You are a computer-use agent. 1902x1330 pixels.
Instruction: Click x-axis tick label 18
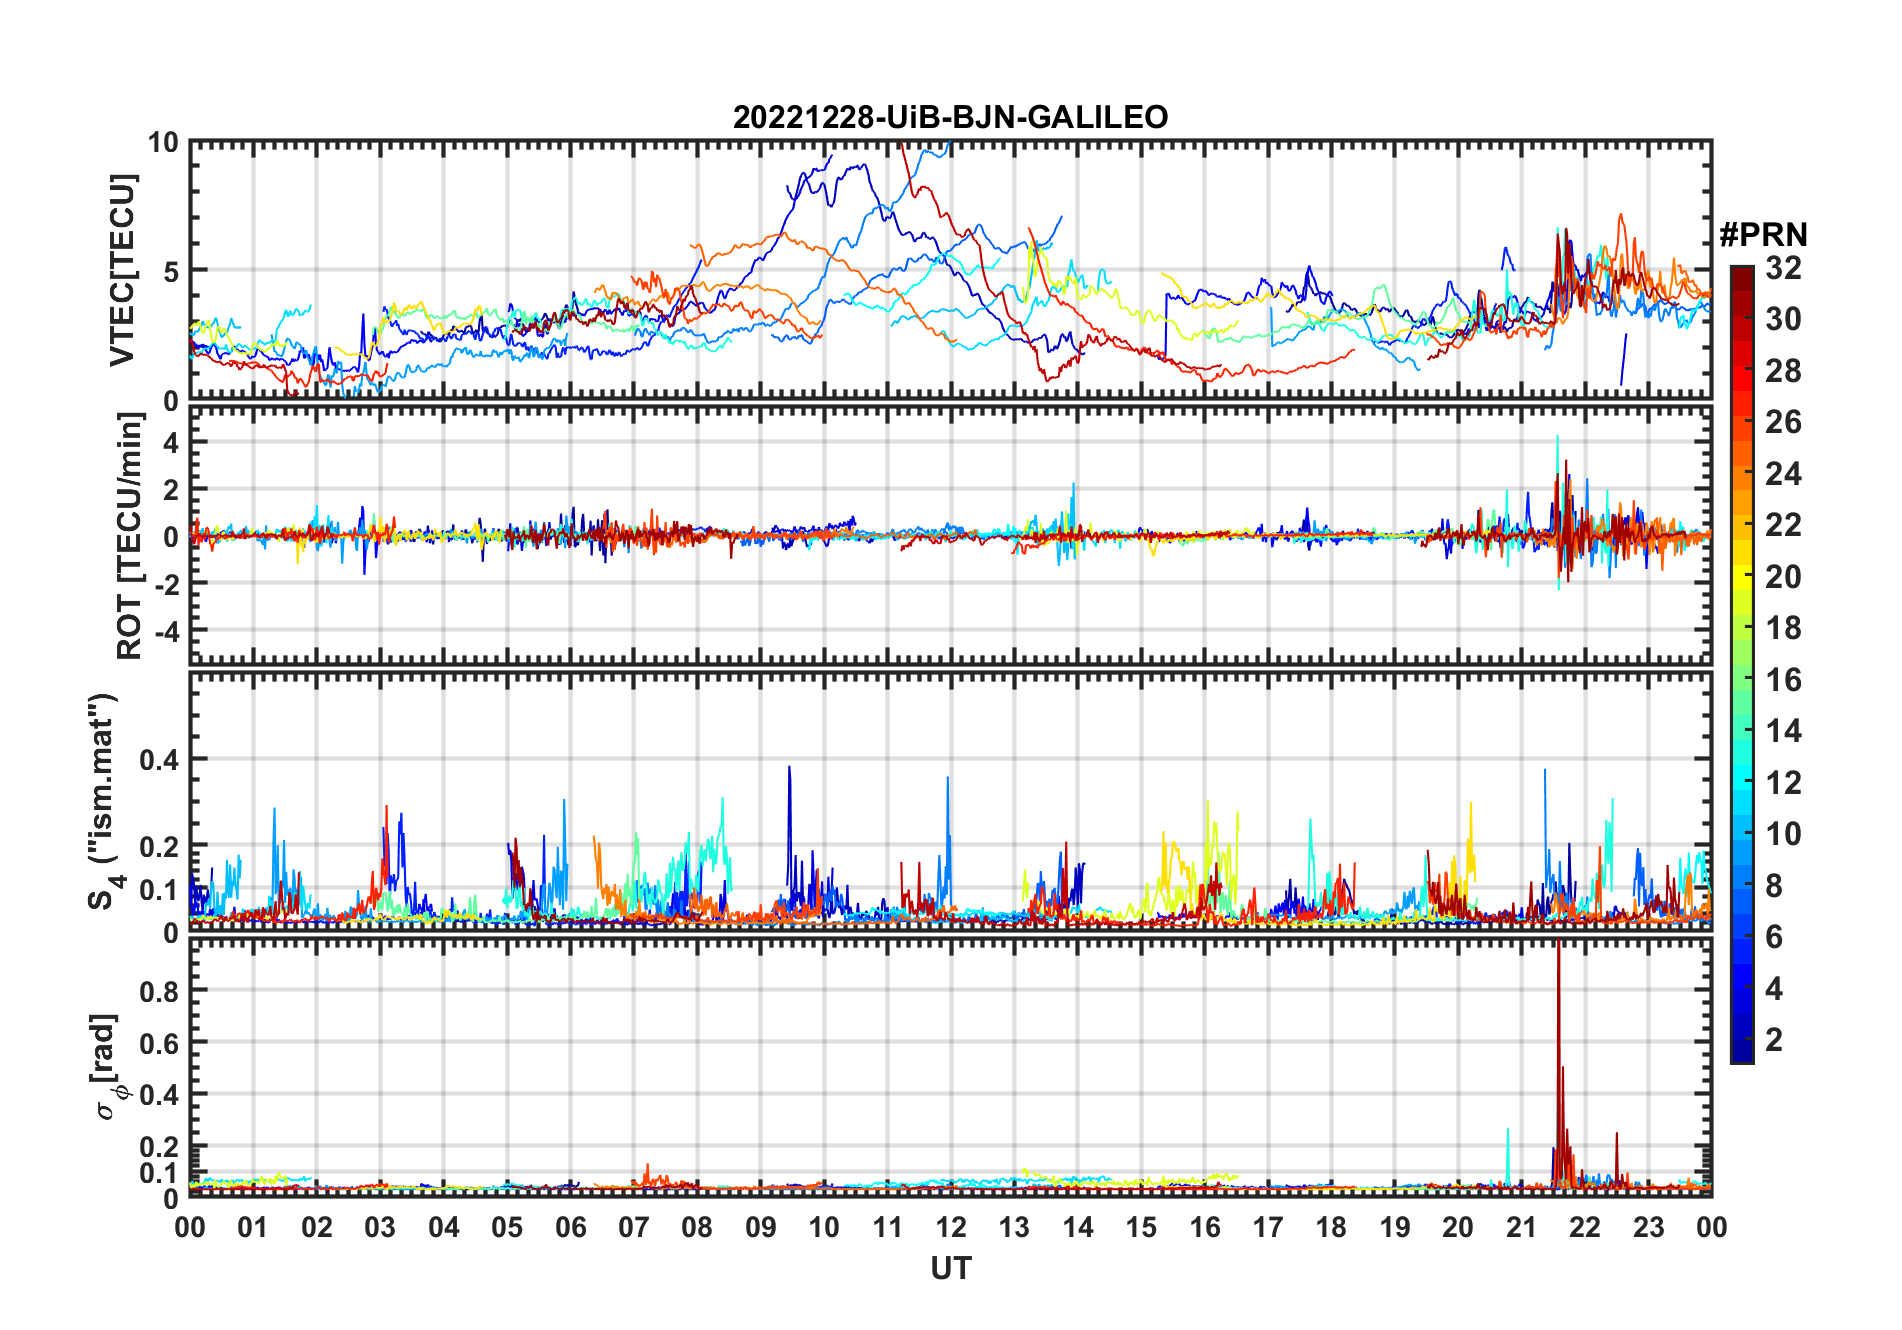tap(1331, 1227)
